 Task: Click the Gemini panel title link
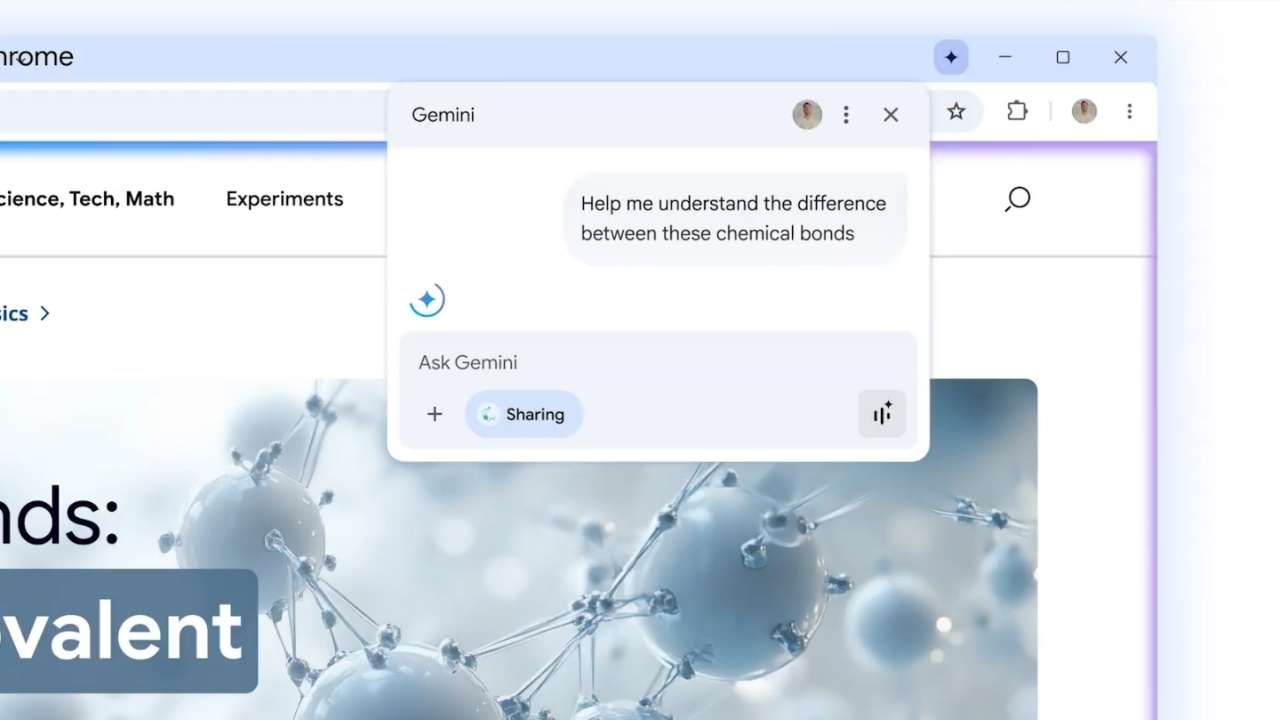(x=442, y=114)
